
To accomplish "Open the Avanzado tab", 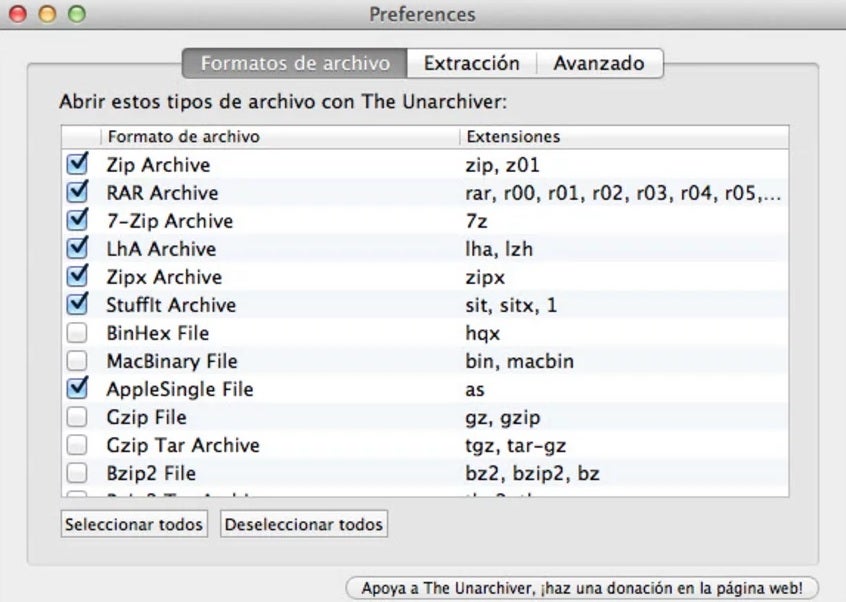I will (599, 63).
